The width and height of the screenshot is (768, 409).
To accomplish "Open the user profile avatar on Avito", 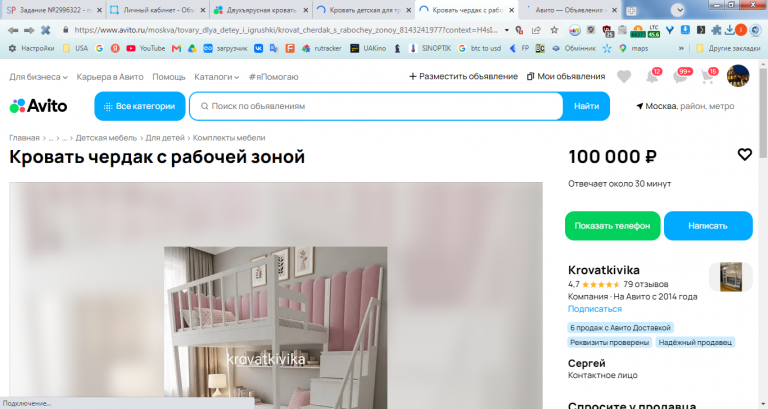I will [738, 76].
